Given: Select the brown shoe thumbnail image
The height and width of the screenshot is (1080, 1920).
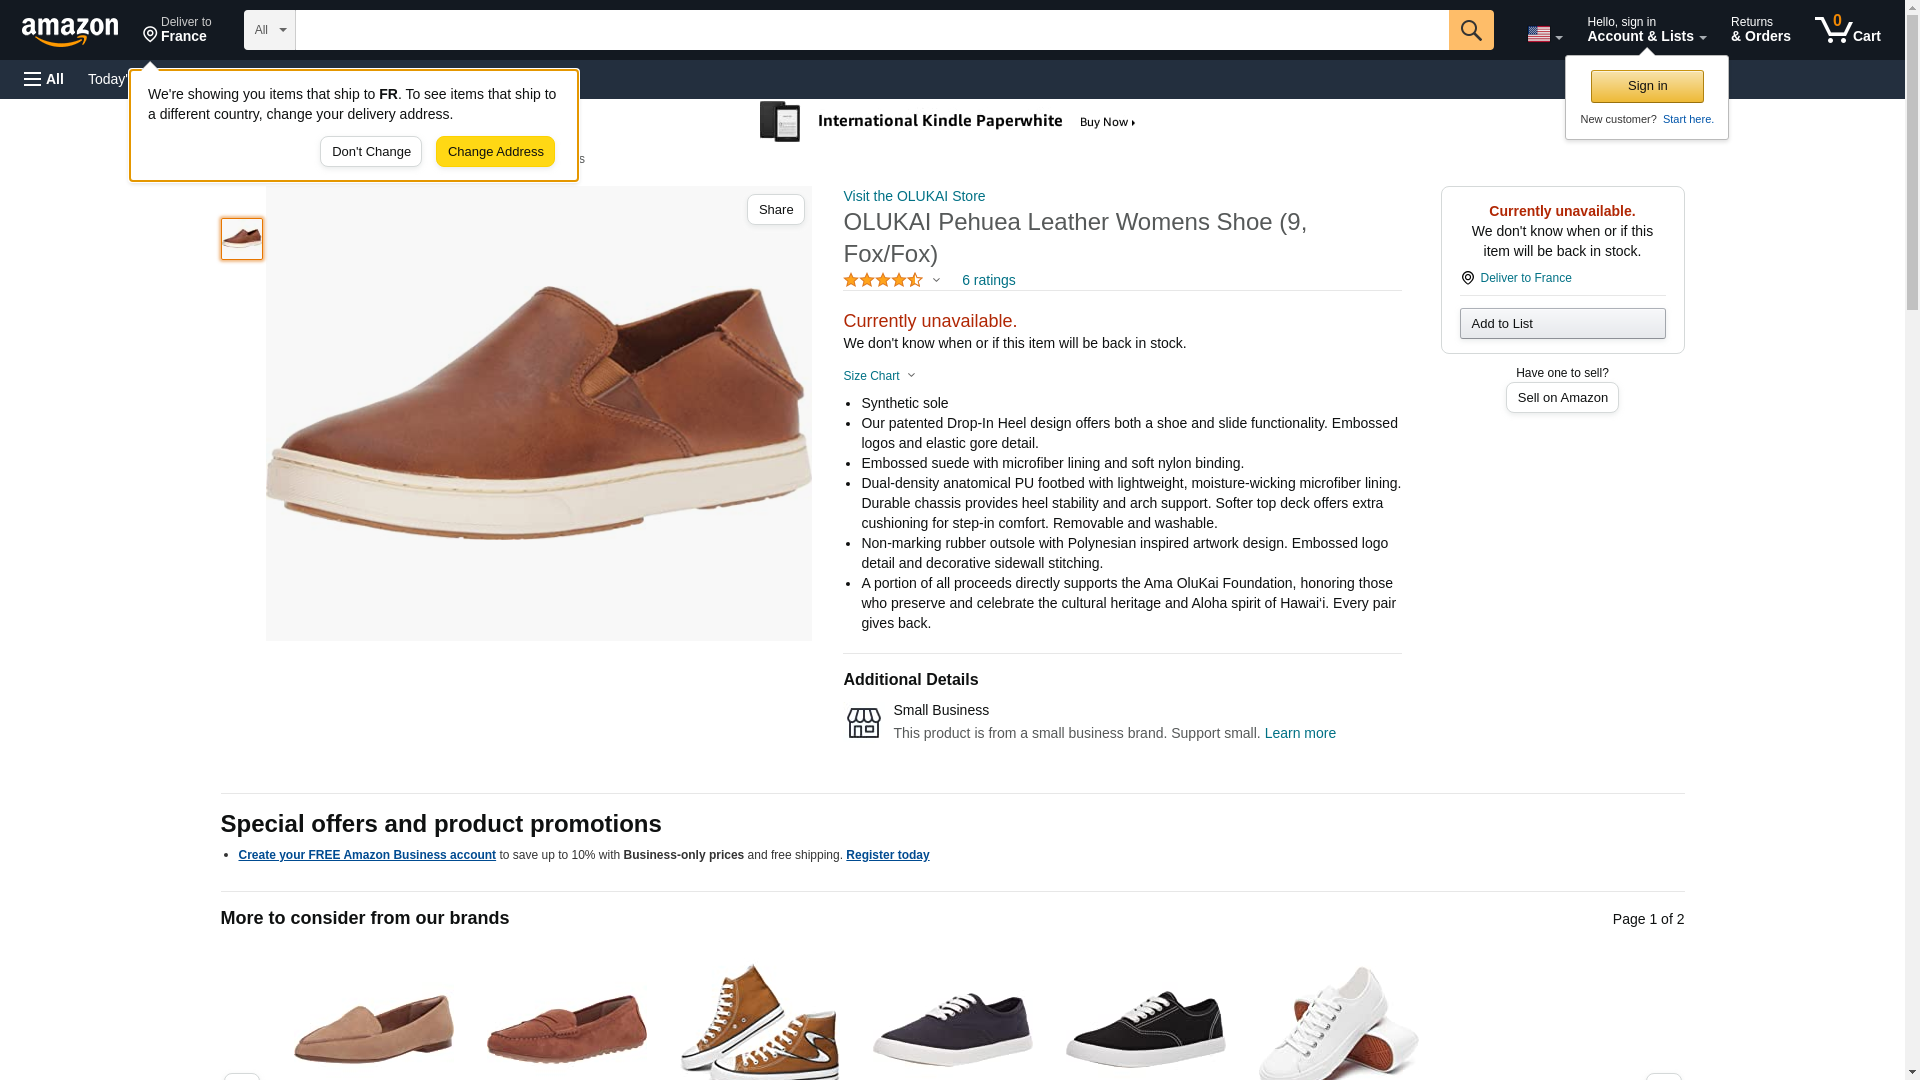Looking at the screenshot, I should (242, 239).
